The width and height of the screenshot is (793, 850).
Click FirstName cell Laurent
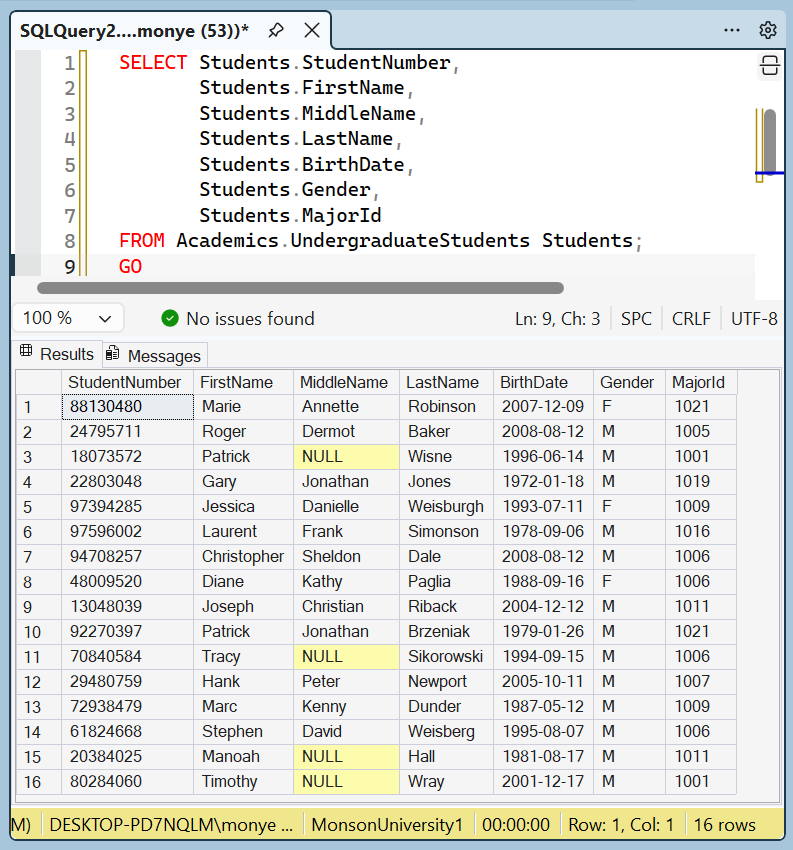tap(243, 531)
